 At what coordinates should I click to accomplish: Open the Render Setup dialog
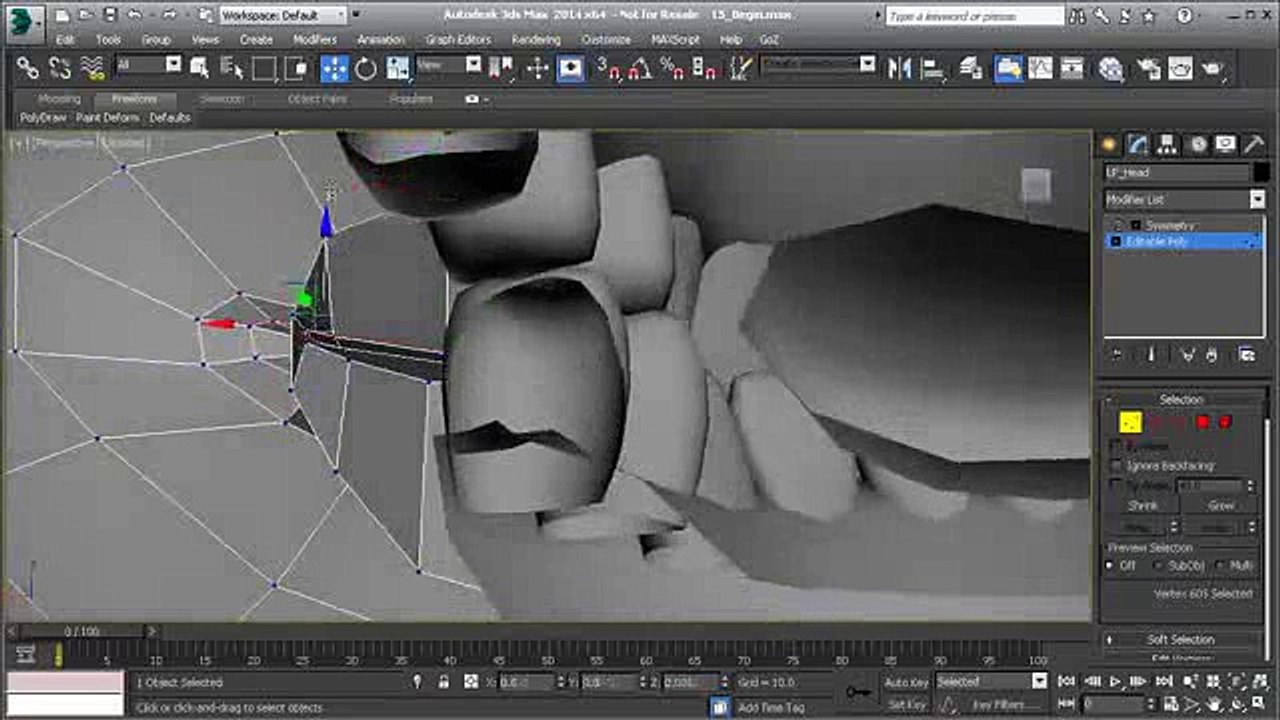tap(1149, 68)
